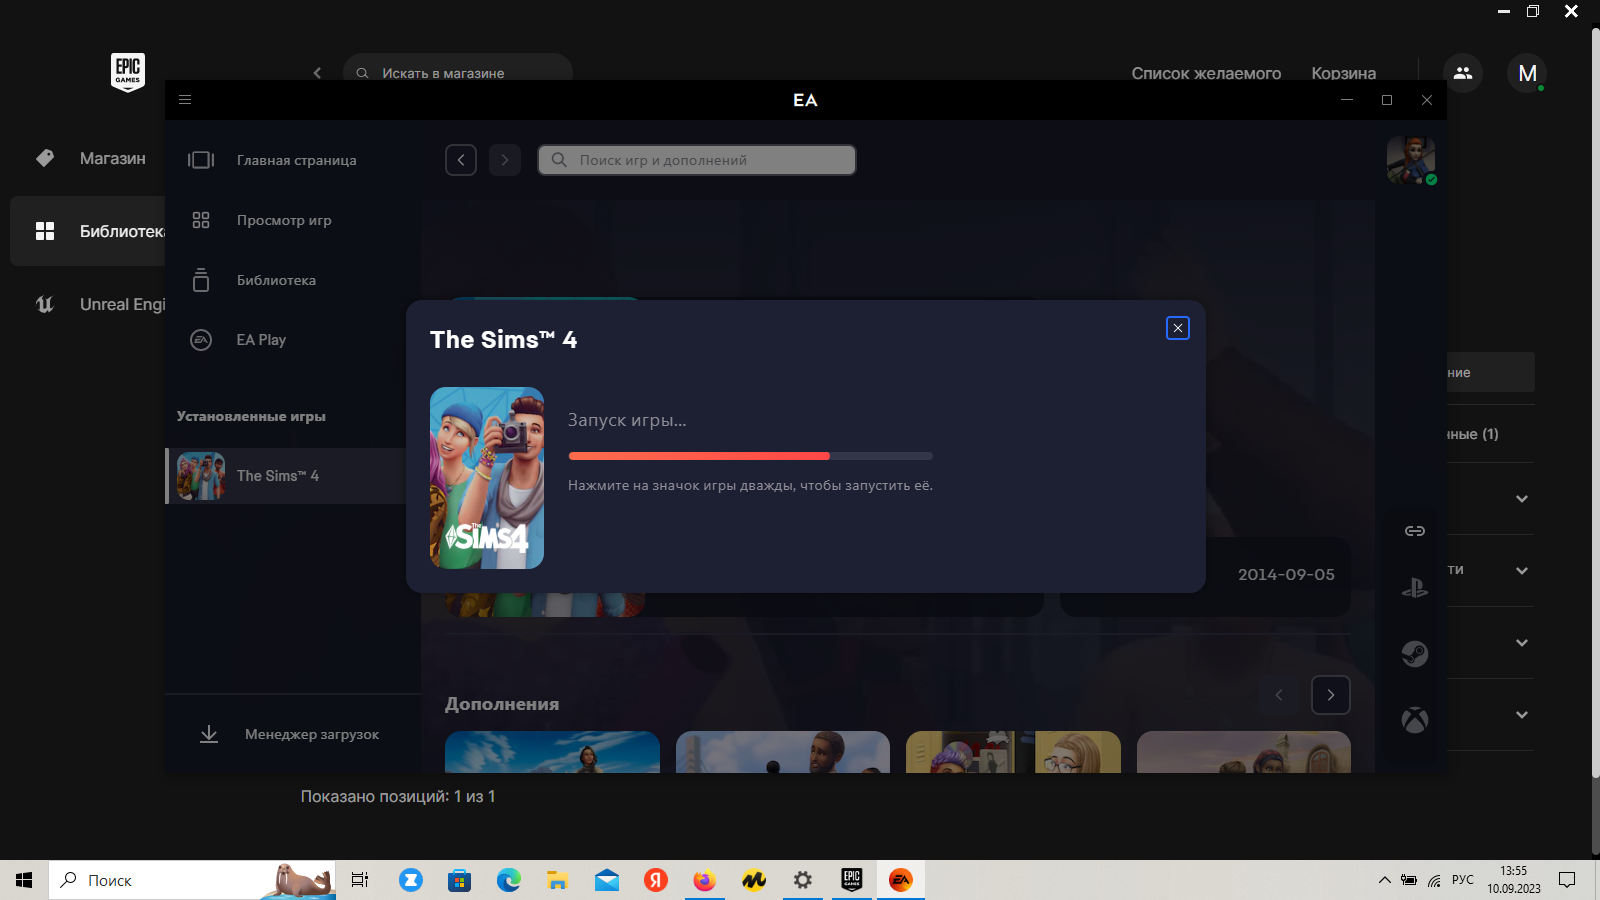The image size is (1600, 900).
Task: Open Windows Settings from the taskbar
Action: [802, 880]
